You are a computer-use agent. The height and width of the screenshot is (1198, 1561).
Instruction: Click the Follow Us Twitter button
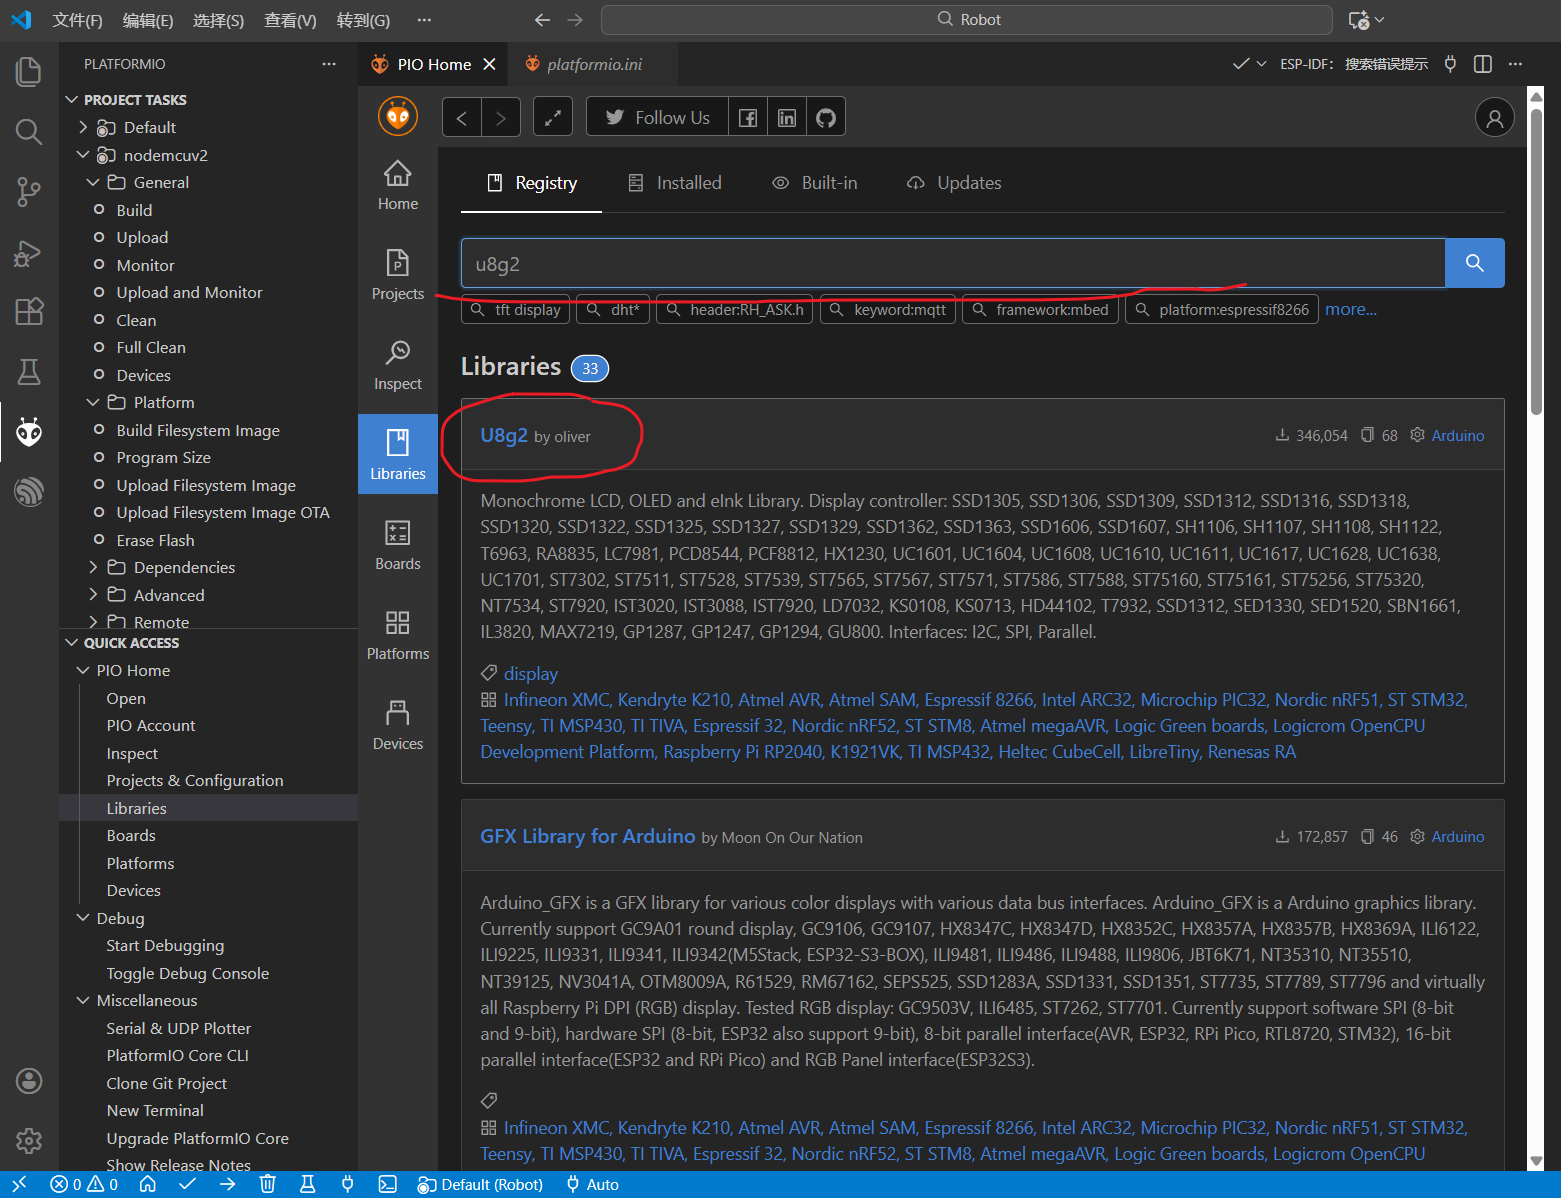tap(658, 118)
